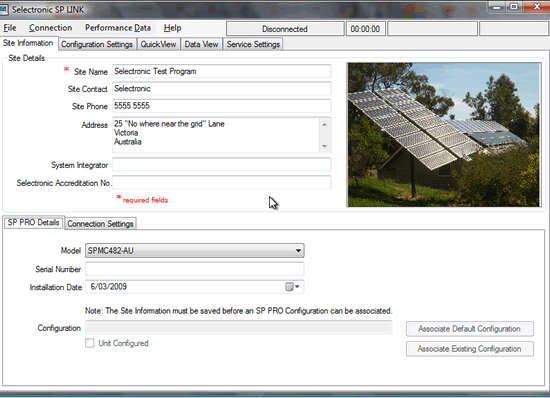Switch to the QuickView tab
The height and width of the screenshot is (398, 550).
[158, 45]
